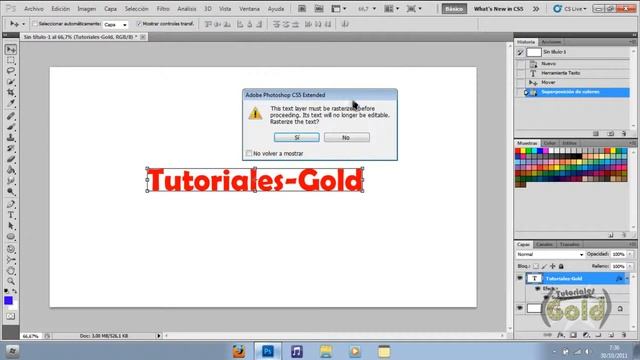Image resolution: width=640 pixels, height=360 pixels.
Task: Swap foreground and background colors
Action: pyautogui.click(x=14, y=291)
